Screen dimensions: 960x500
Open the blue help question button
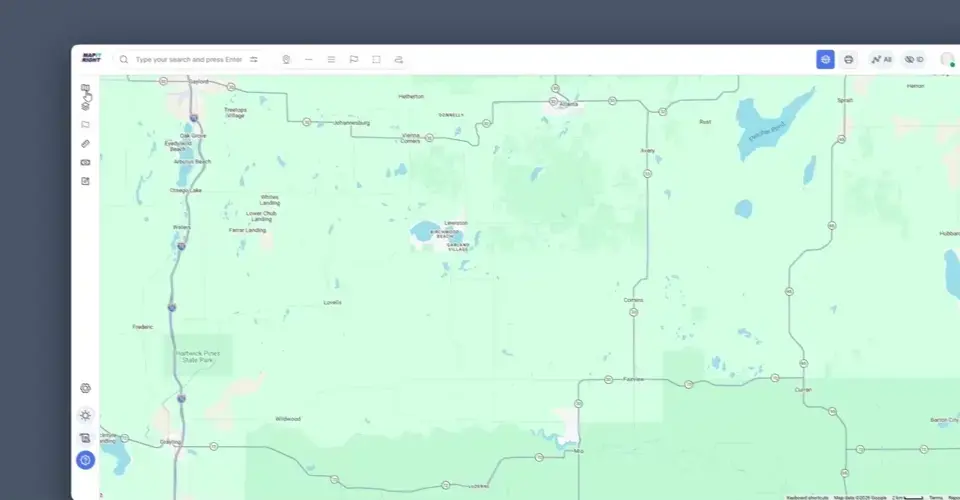(85, 460)
